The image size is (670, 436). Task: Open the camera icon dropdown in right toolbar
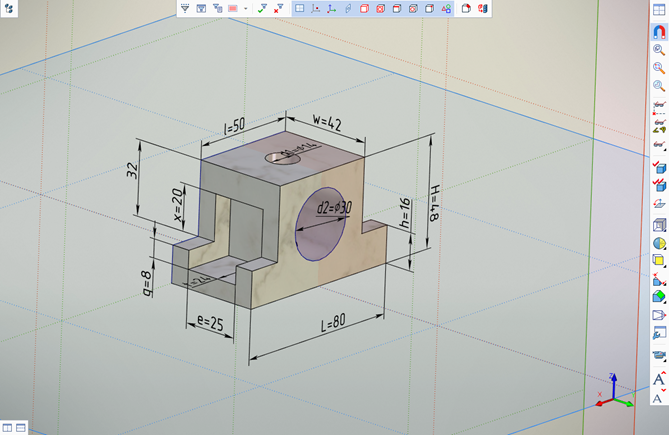tap(659, 355)
